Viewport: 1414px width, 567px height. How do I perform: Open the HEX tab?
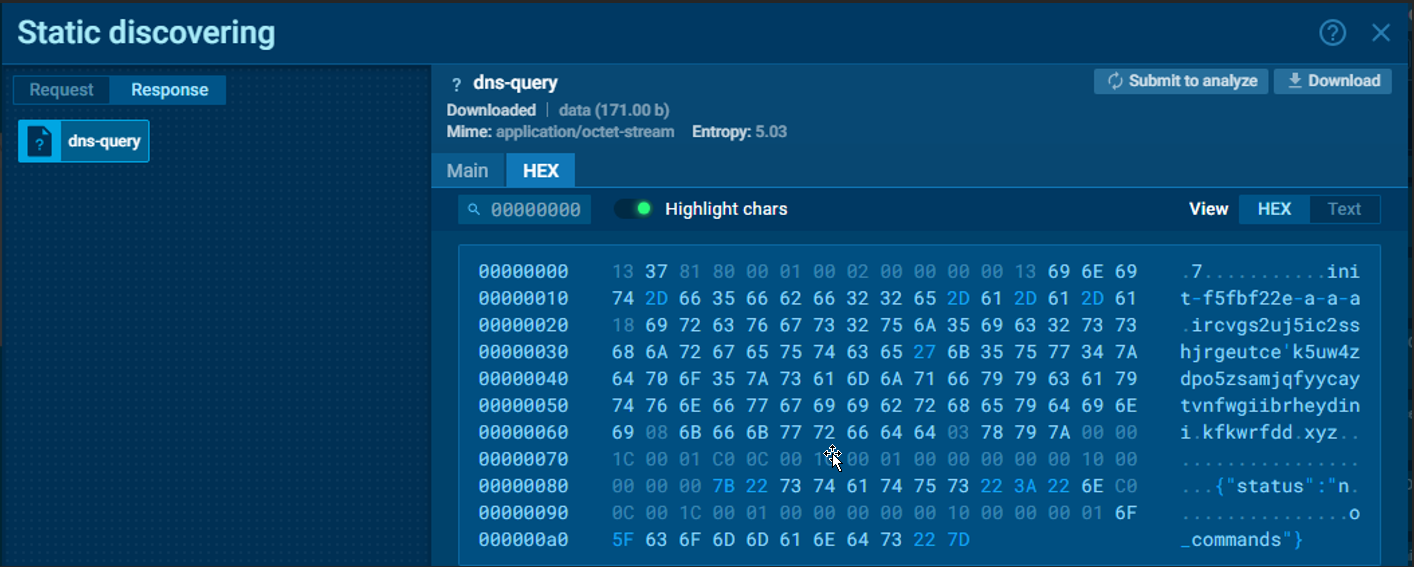[x=541, y=171]
